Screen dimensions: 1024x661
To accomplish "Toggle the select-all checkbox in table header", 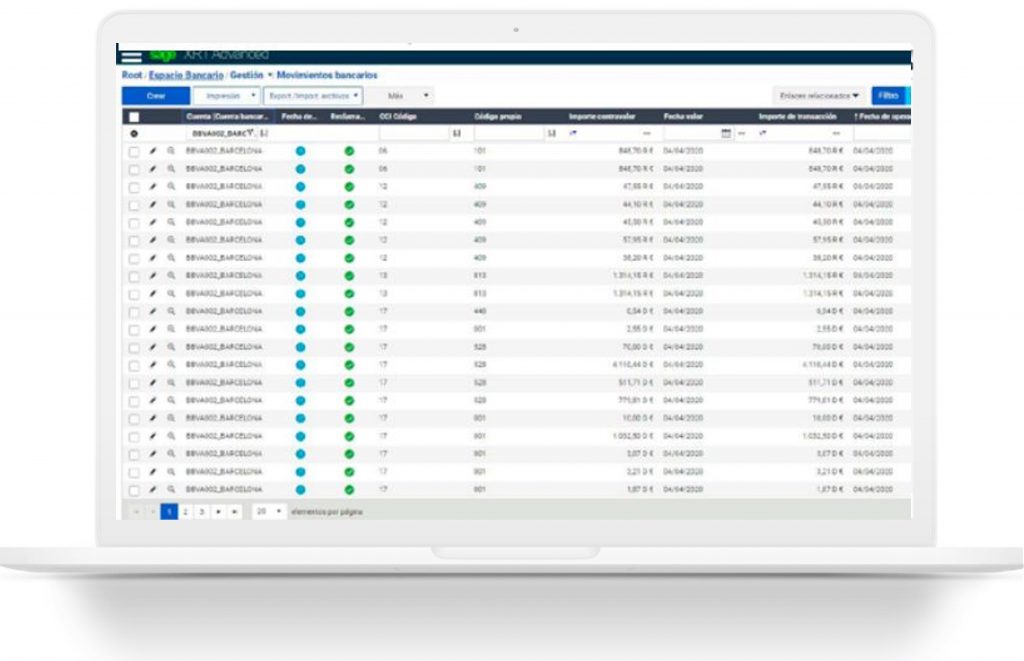I will pyautogui.click(x=134, y=117).
